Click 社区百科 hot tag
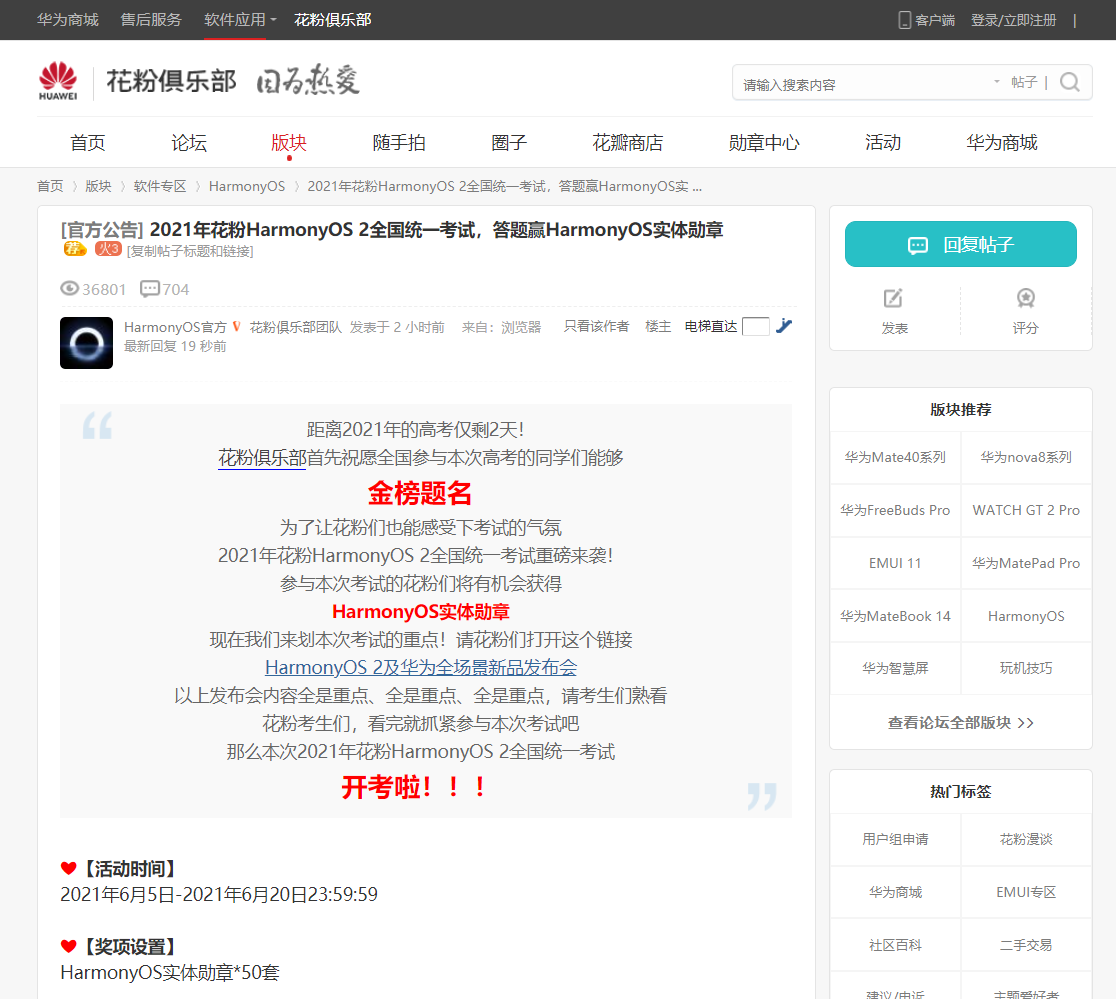Screen dimensions: 1116x999 (895, 945)
